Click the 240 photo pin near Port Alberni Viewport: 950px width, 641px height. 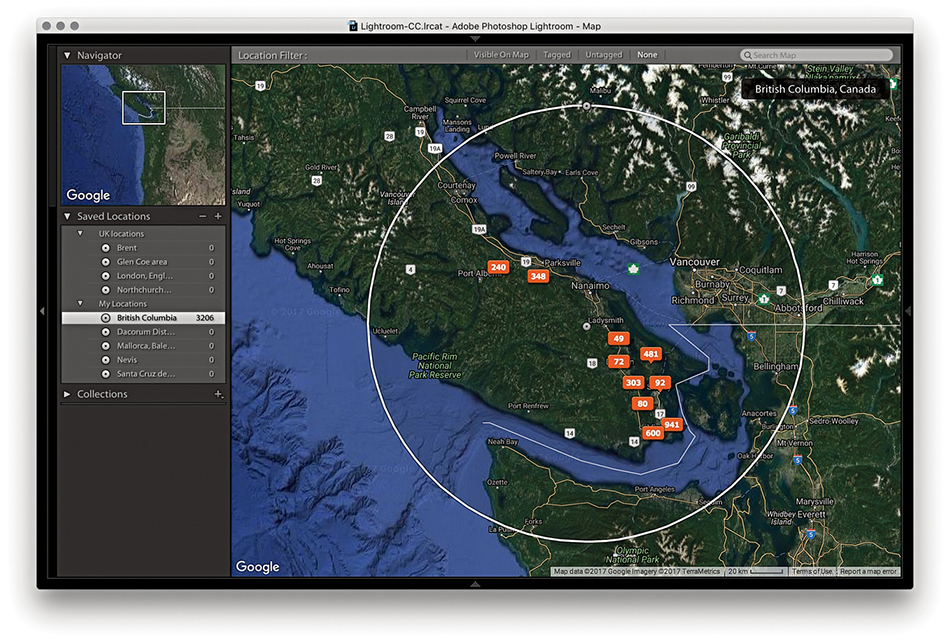coord(498,267)
